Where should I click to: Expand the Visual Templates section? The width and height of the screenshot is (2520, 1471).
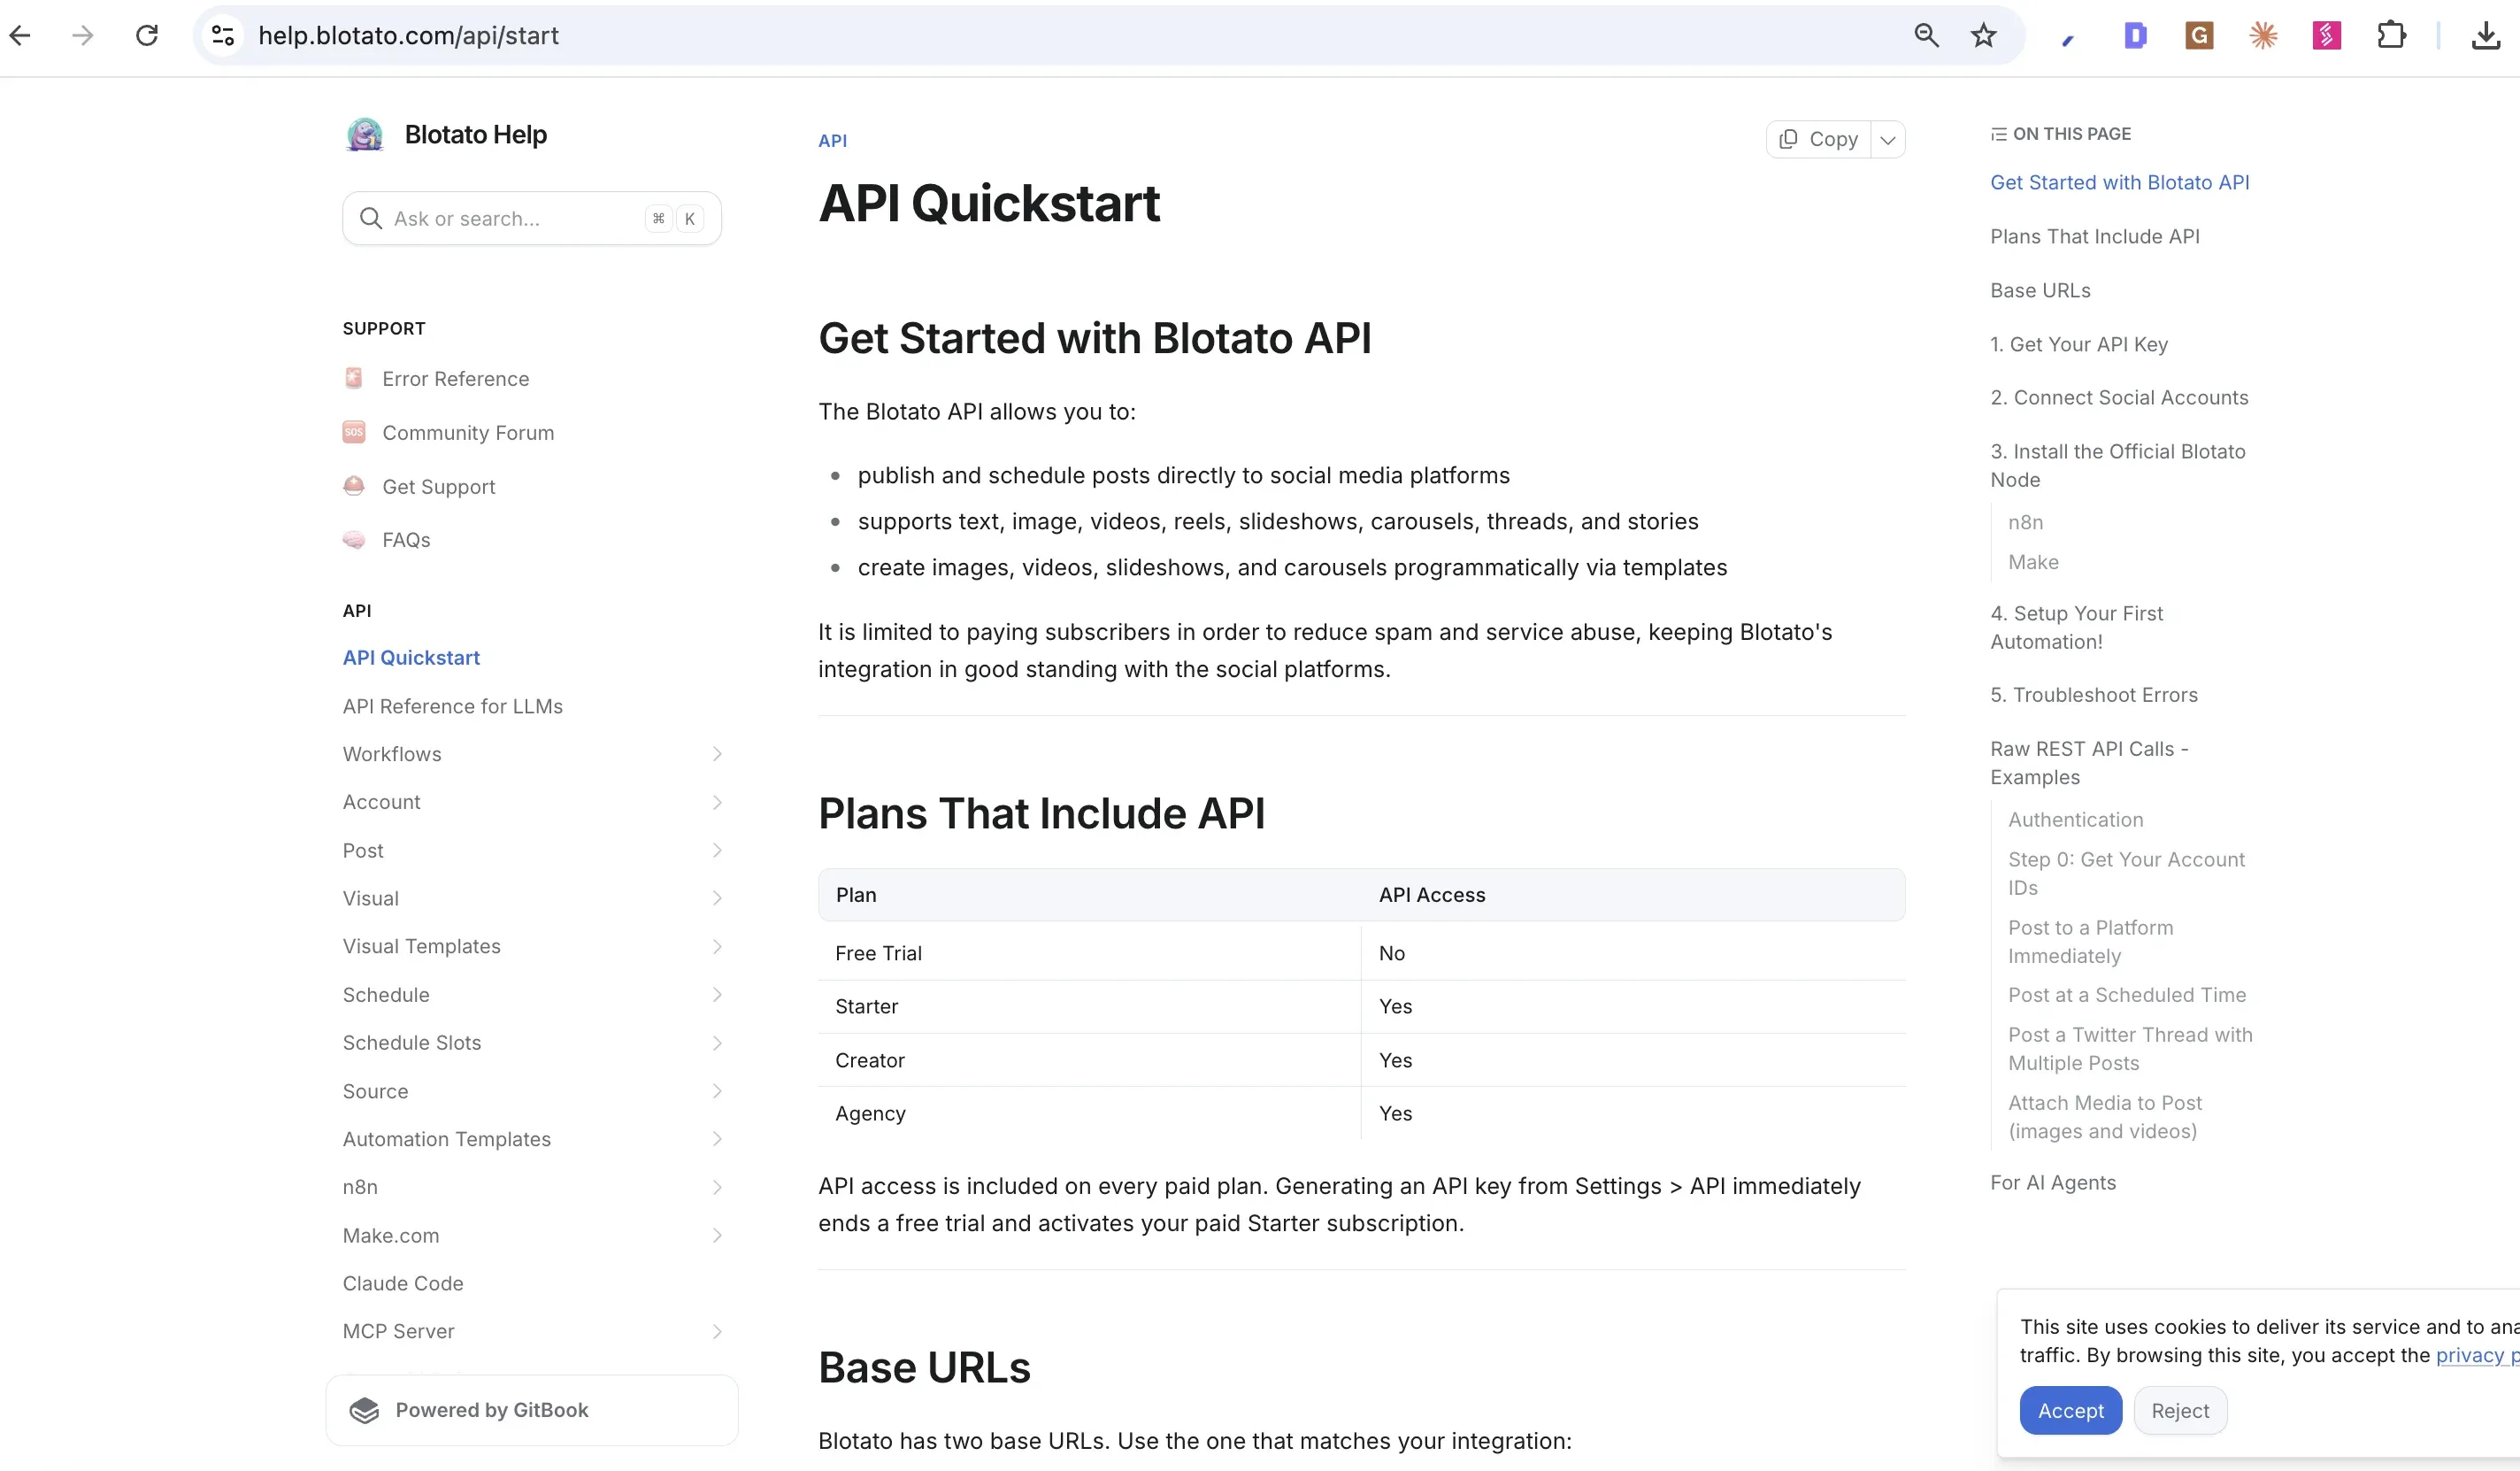(x=717, y=946)
